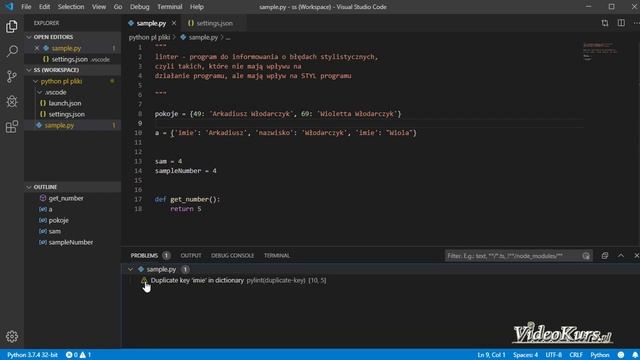Open the File menu

pos(26,7)
